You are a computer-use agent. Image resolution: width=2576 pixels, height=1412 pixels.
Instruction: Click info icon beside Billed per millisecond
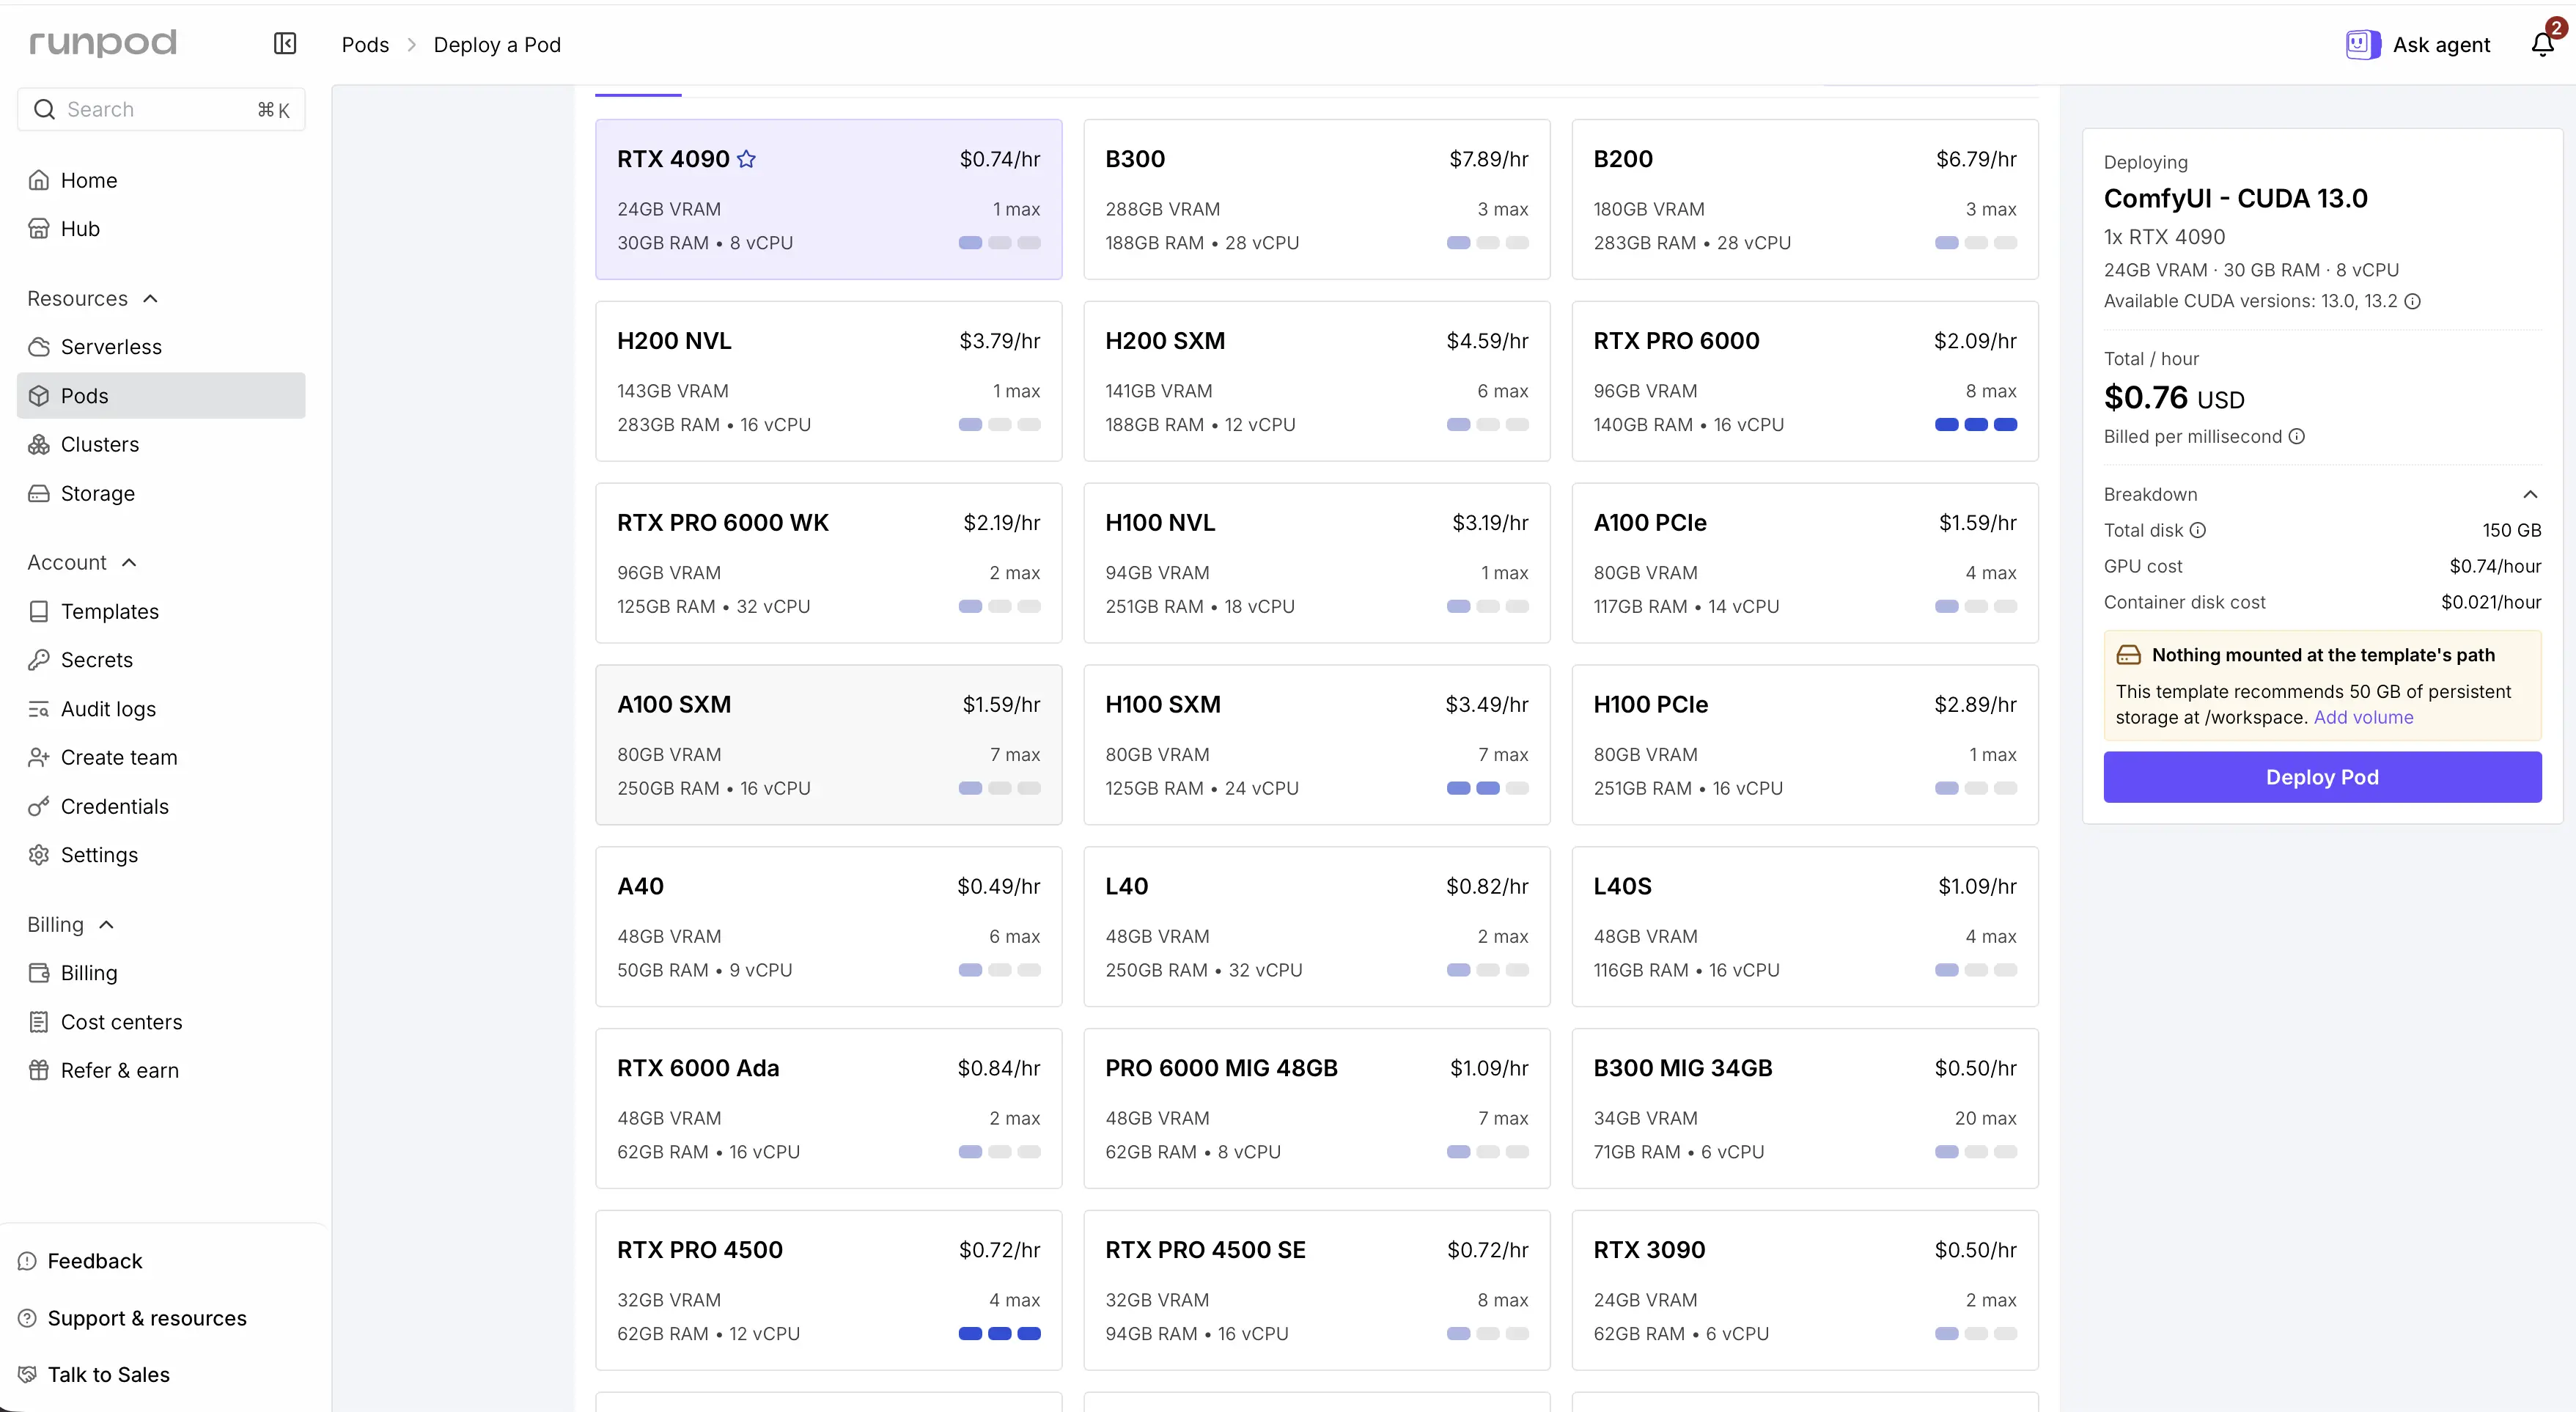[x=2297, y=436]
